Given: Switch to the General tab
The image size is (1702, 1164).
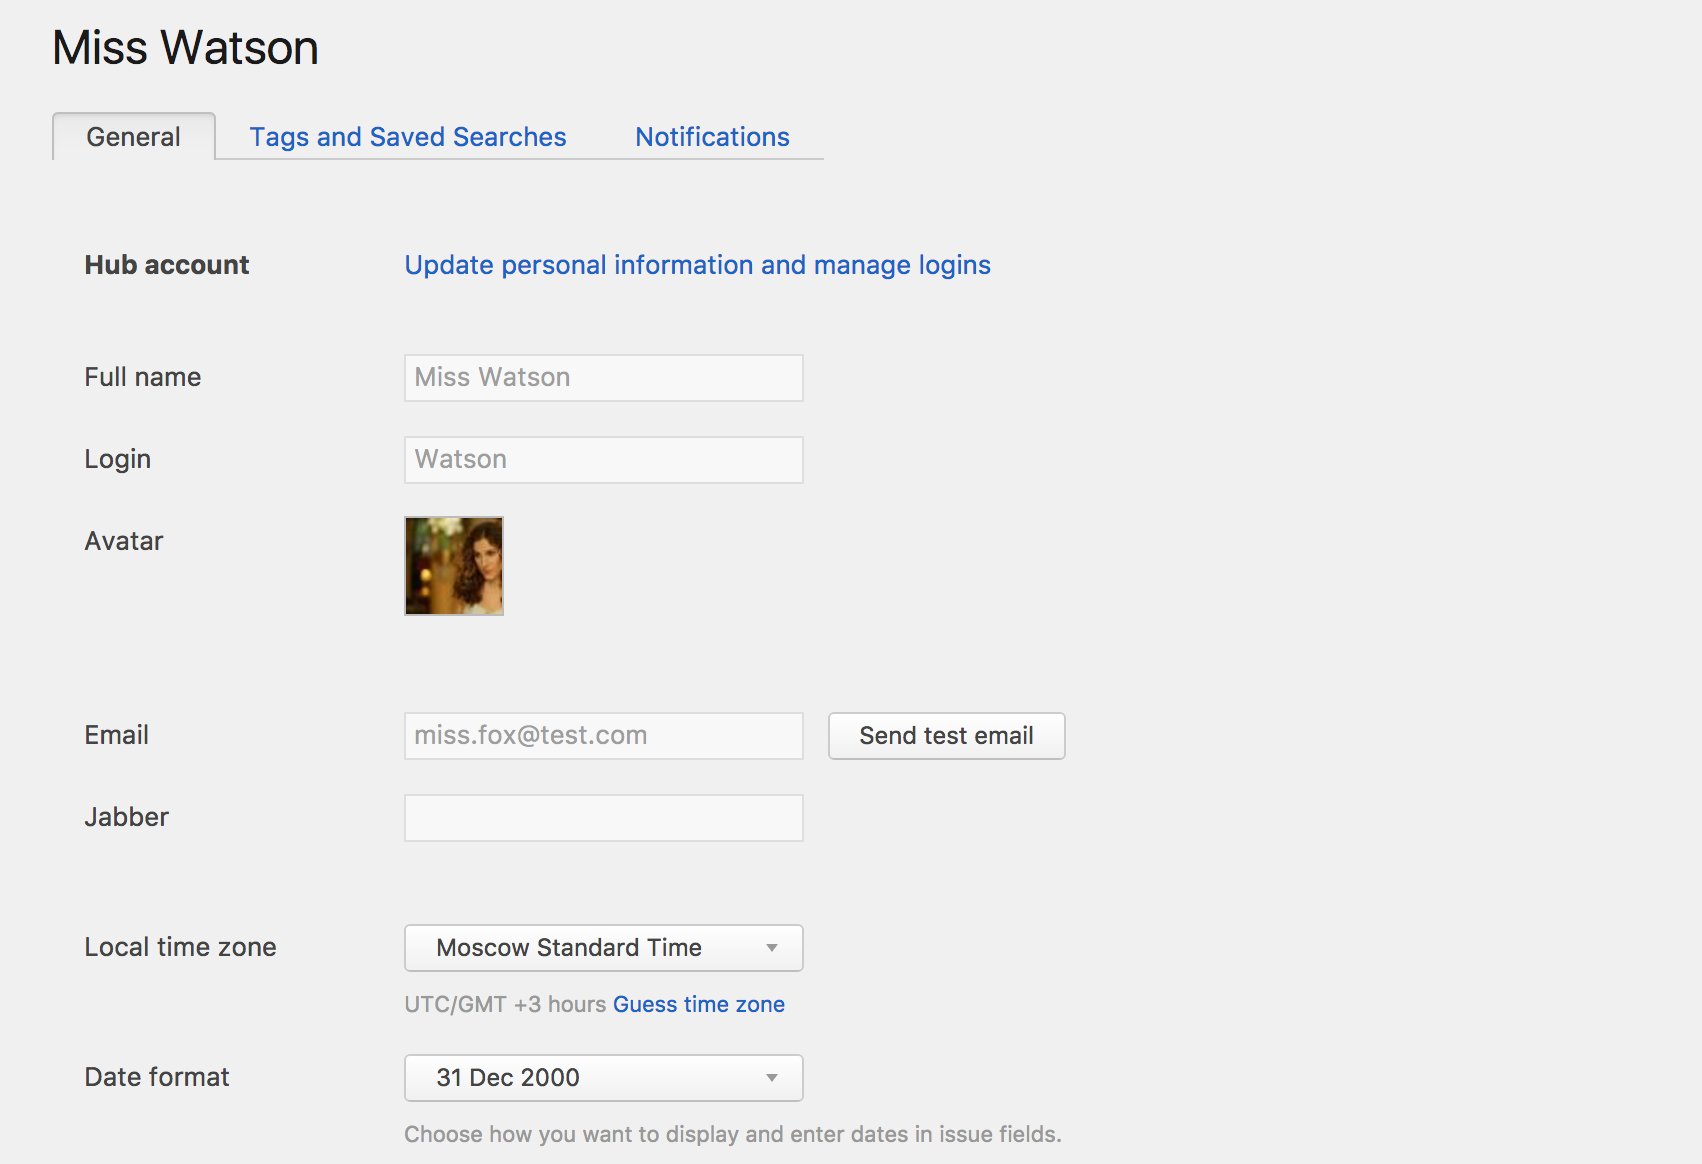Looking at the screenshot, I should (134, 137).
